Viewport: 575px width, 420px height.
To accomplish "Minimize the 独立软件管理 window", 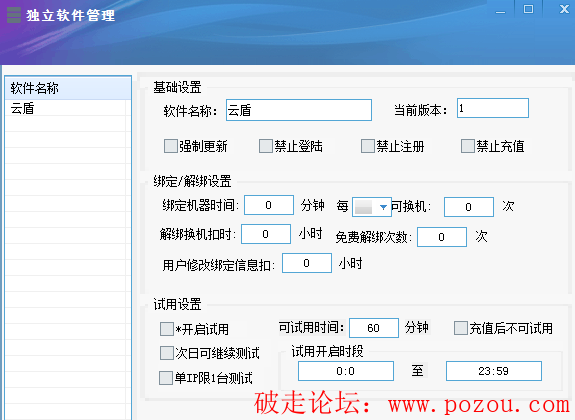I will [500, 10].
